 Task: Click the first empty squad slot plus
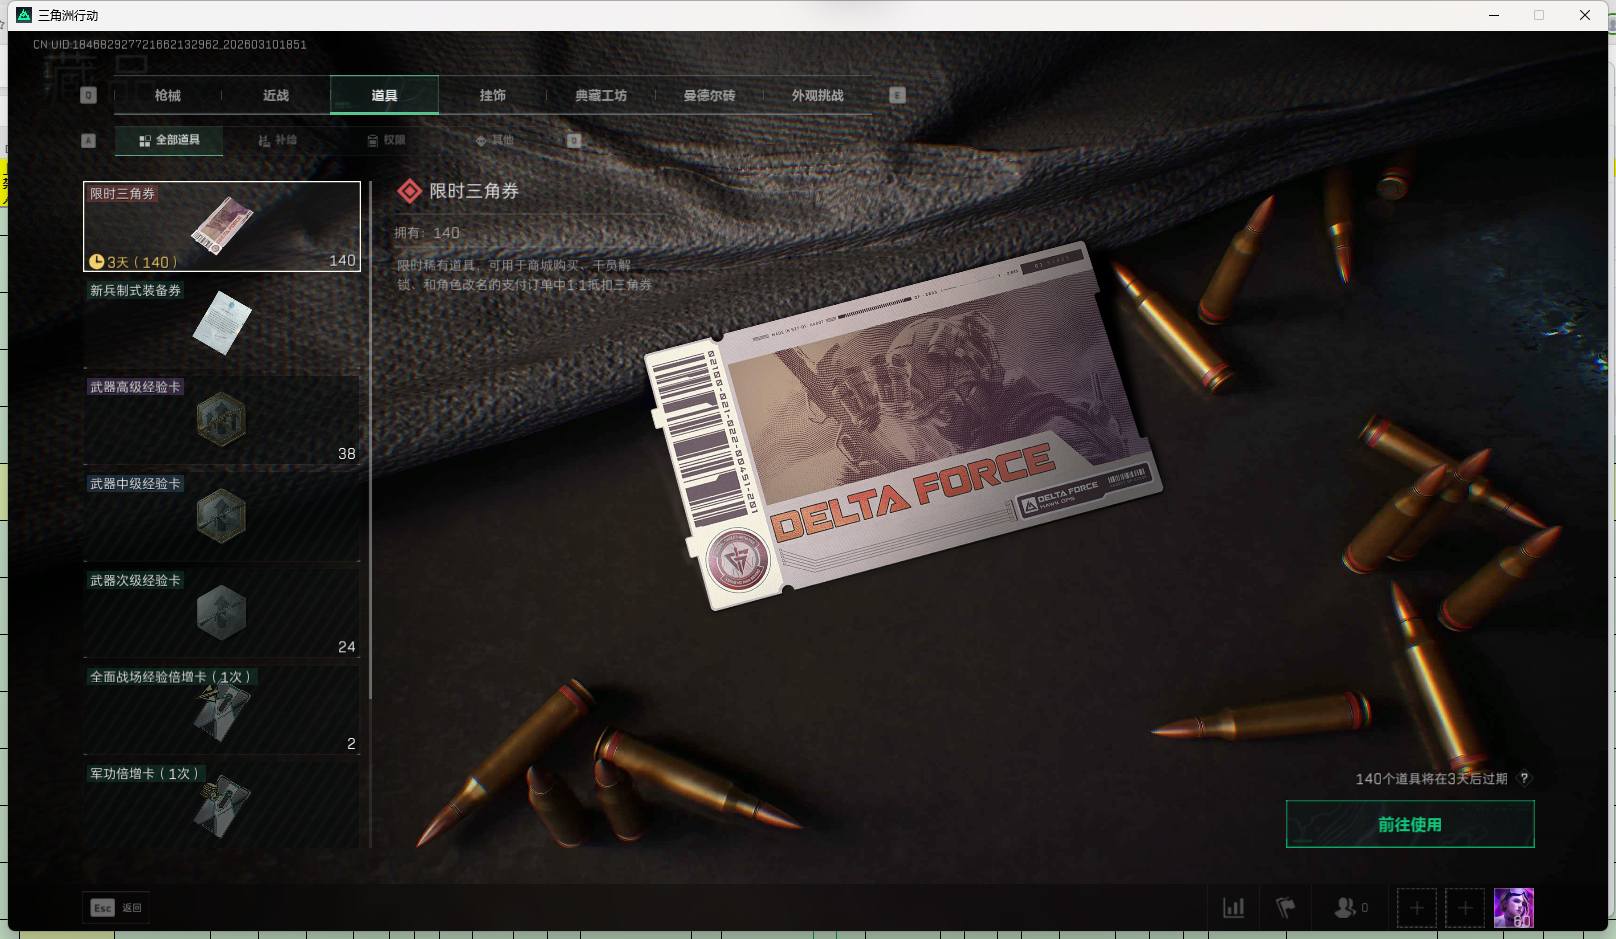tap(1417, 908)
